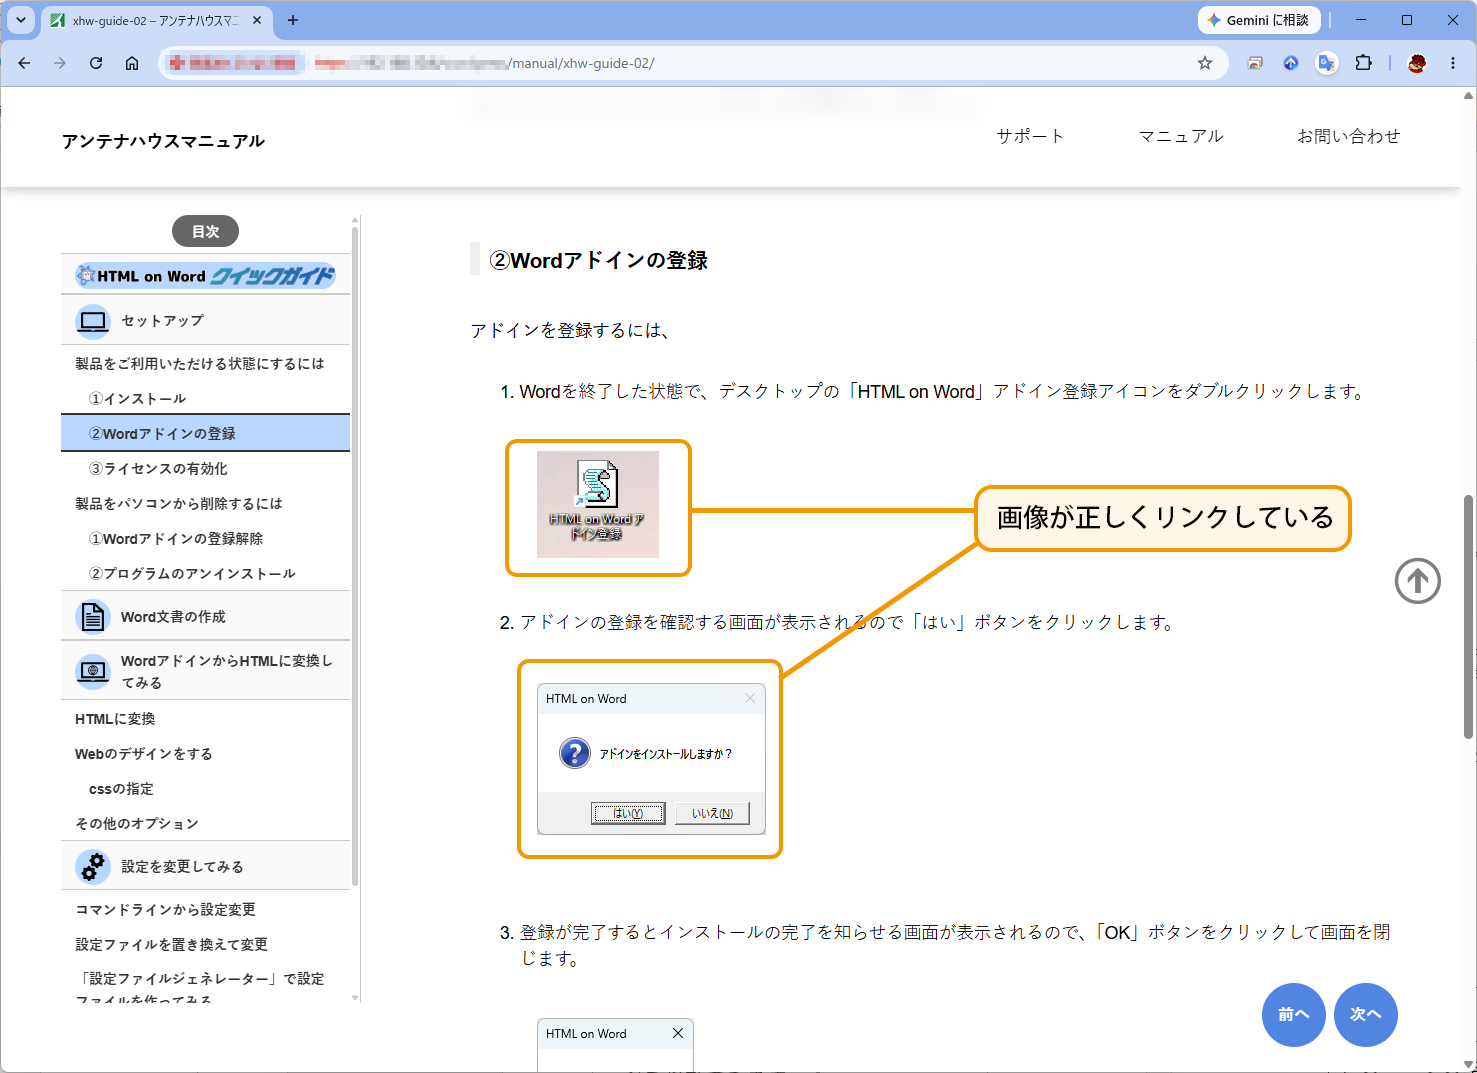This screenshot has width=1477, height=1073.
Task: Click the 目次 button
Action: click(x=206, y=231)
